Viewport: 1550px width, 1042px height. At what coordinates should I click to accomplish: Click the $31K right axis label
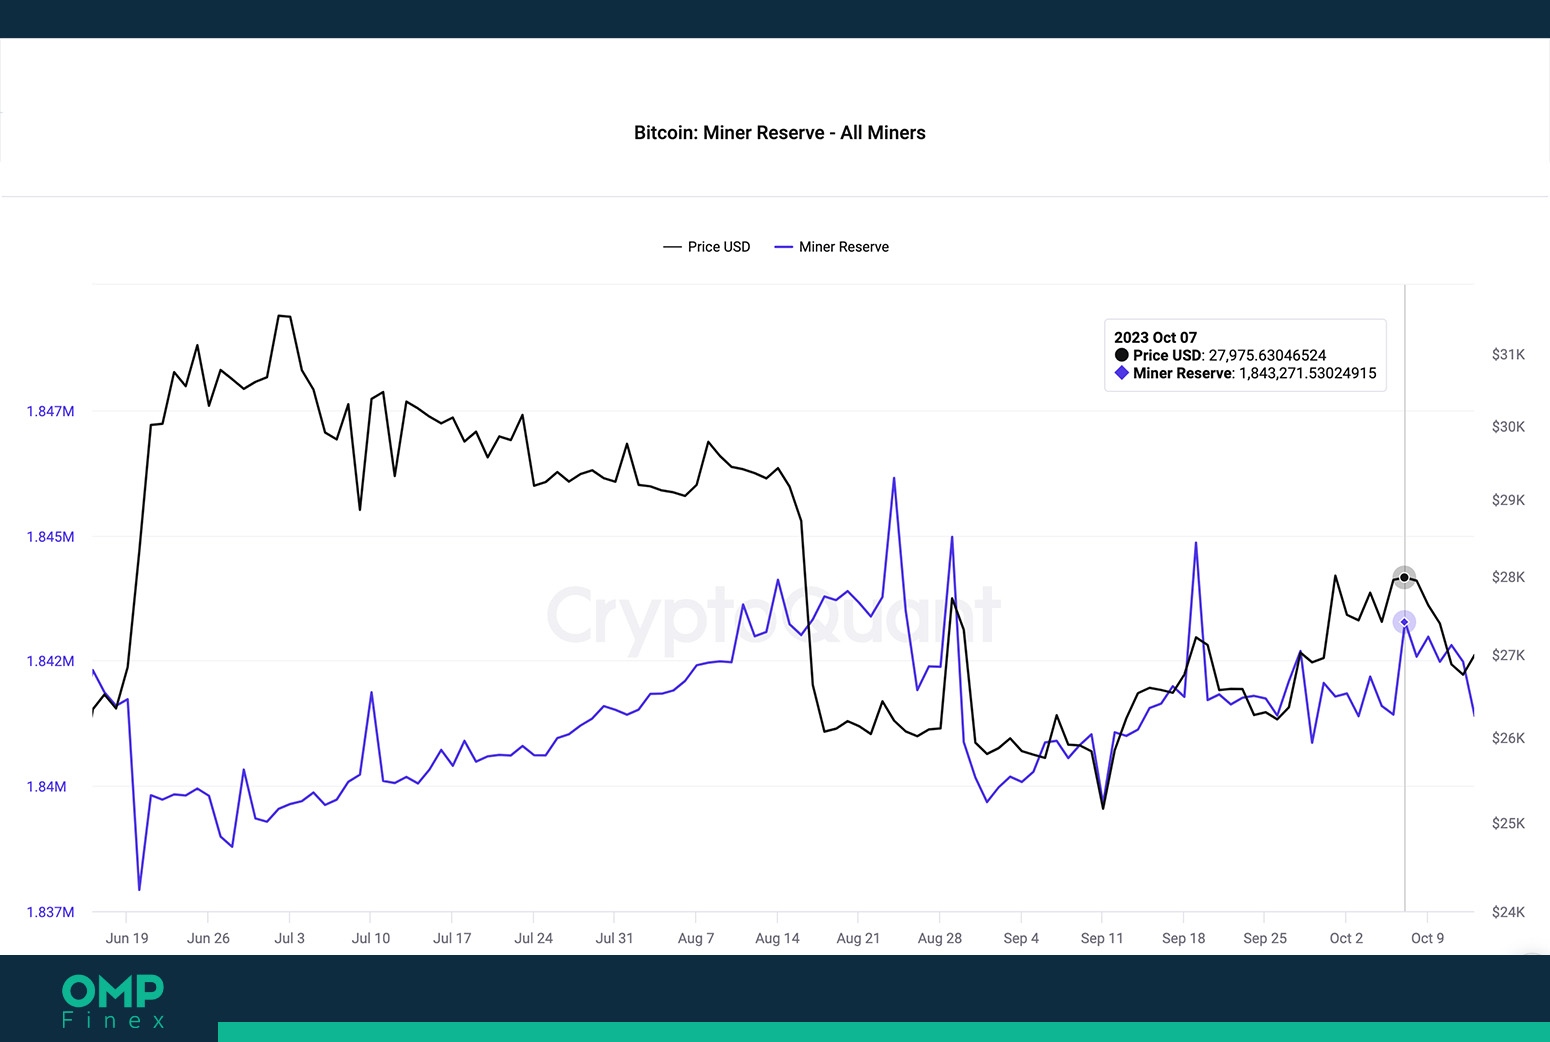point(1508,354)
